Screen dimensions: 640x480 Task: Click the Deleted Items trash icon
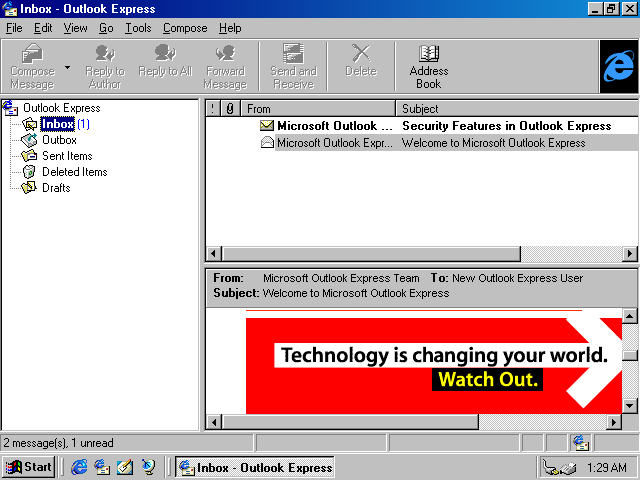tap(29, 172)
